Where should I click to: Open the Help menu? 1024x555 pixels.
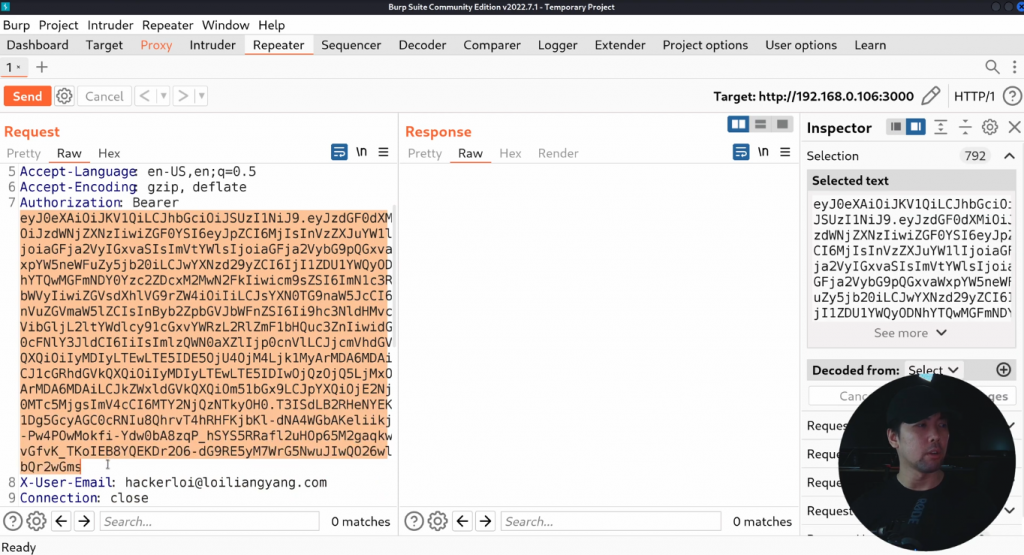pyautogui.click(x=271, y=25)
